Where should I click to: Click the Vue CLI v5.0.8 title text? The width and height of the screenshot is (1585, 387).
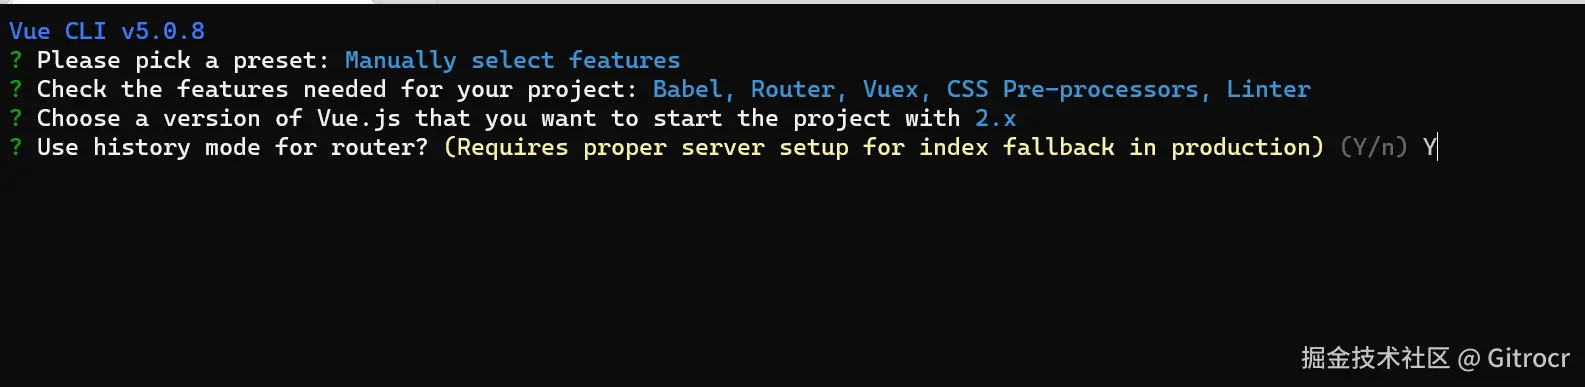coord(107,31)
